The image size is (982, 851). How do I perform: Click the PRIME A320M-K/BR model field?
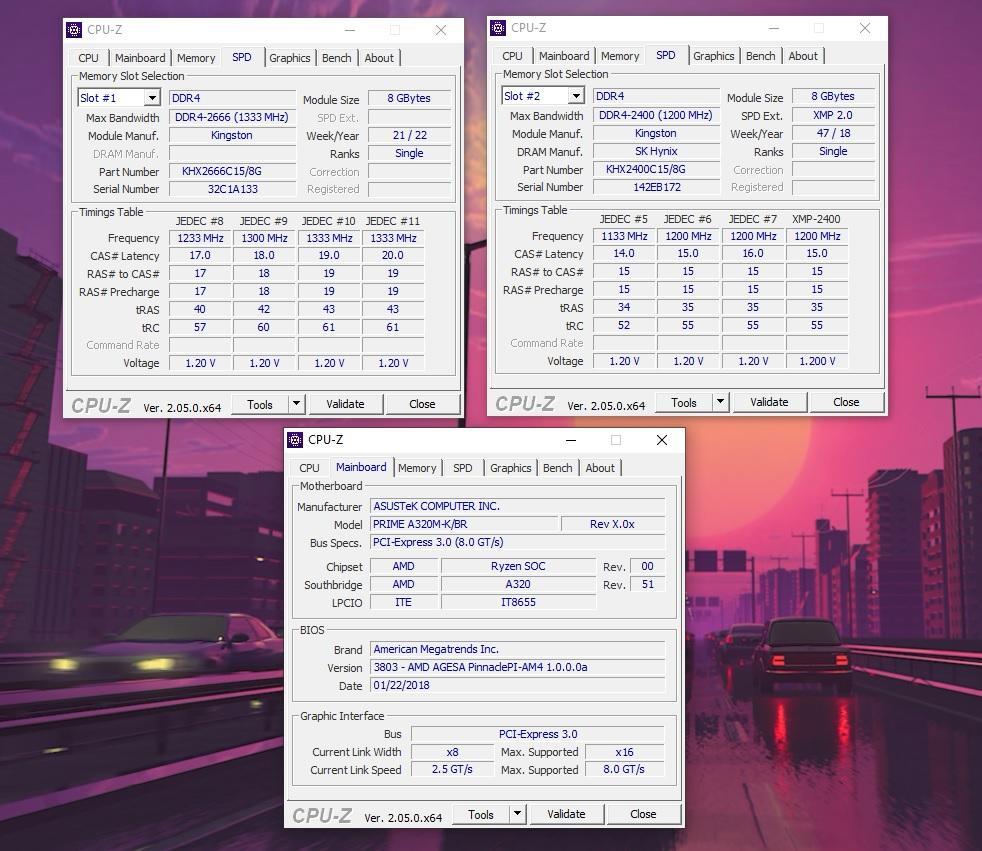pyautogui.click(x=464, y=524)
